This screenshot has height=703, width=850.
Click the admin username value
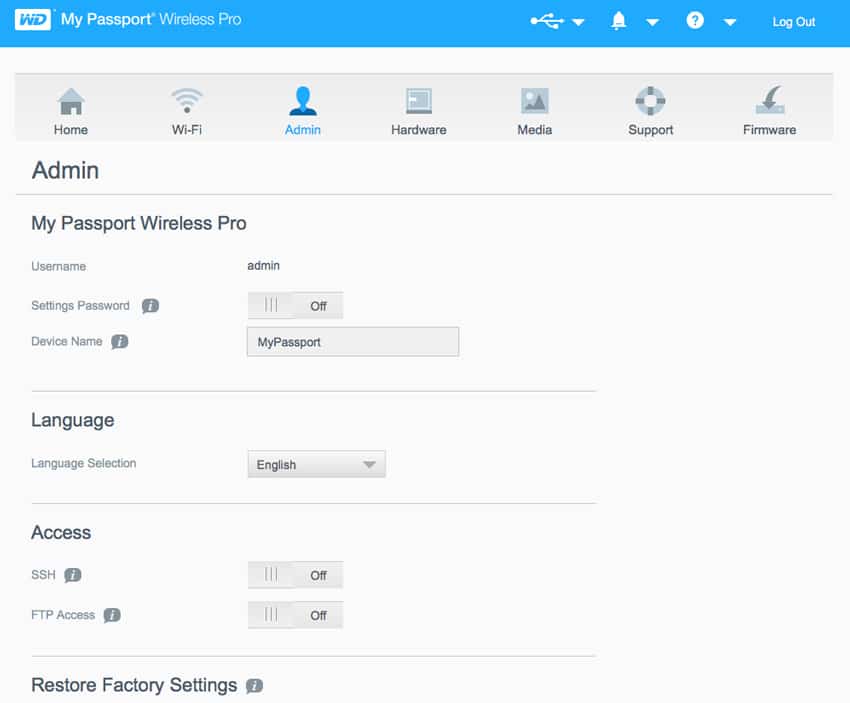pyautogui.click(x=263, y=266)
